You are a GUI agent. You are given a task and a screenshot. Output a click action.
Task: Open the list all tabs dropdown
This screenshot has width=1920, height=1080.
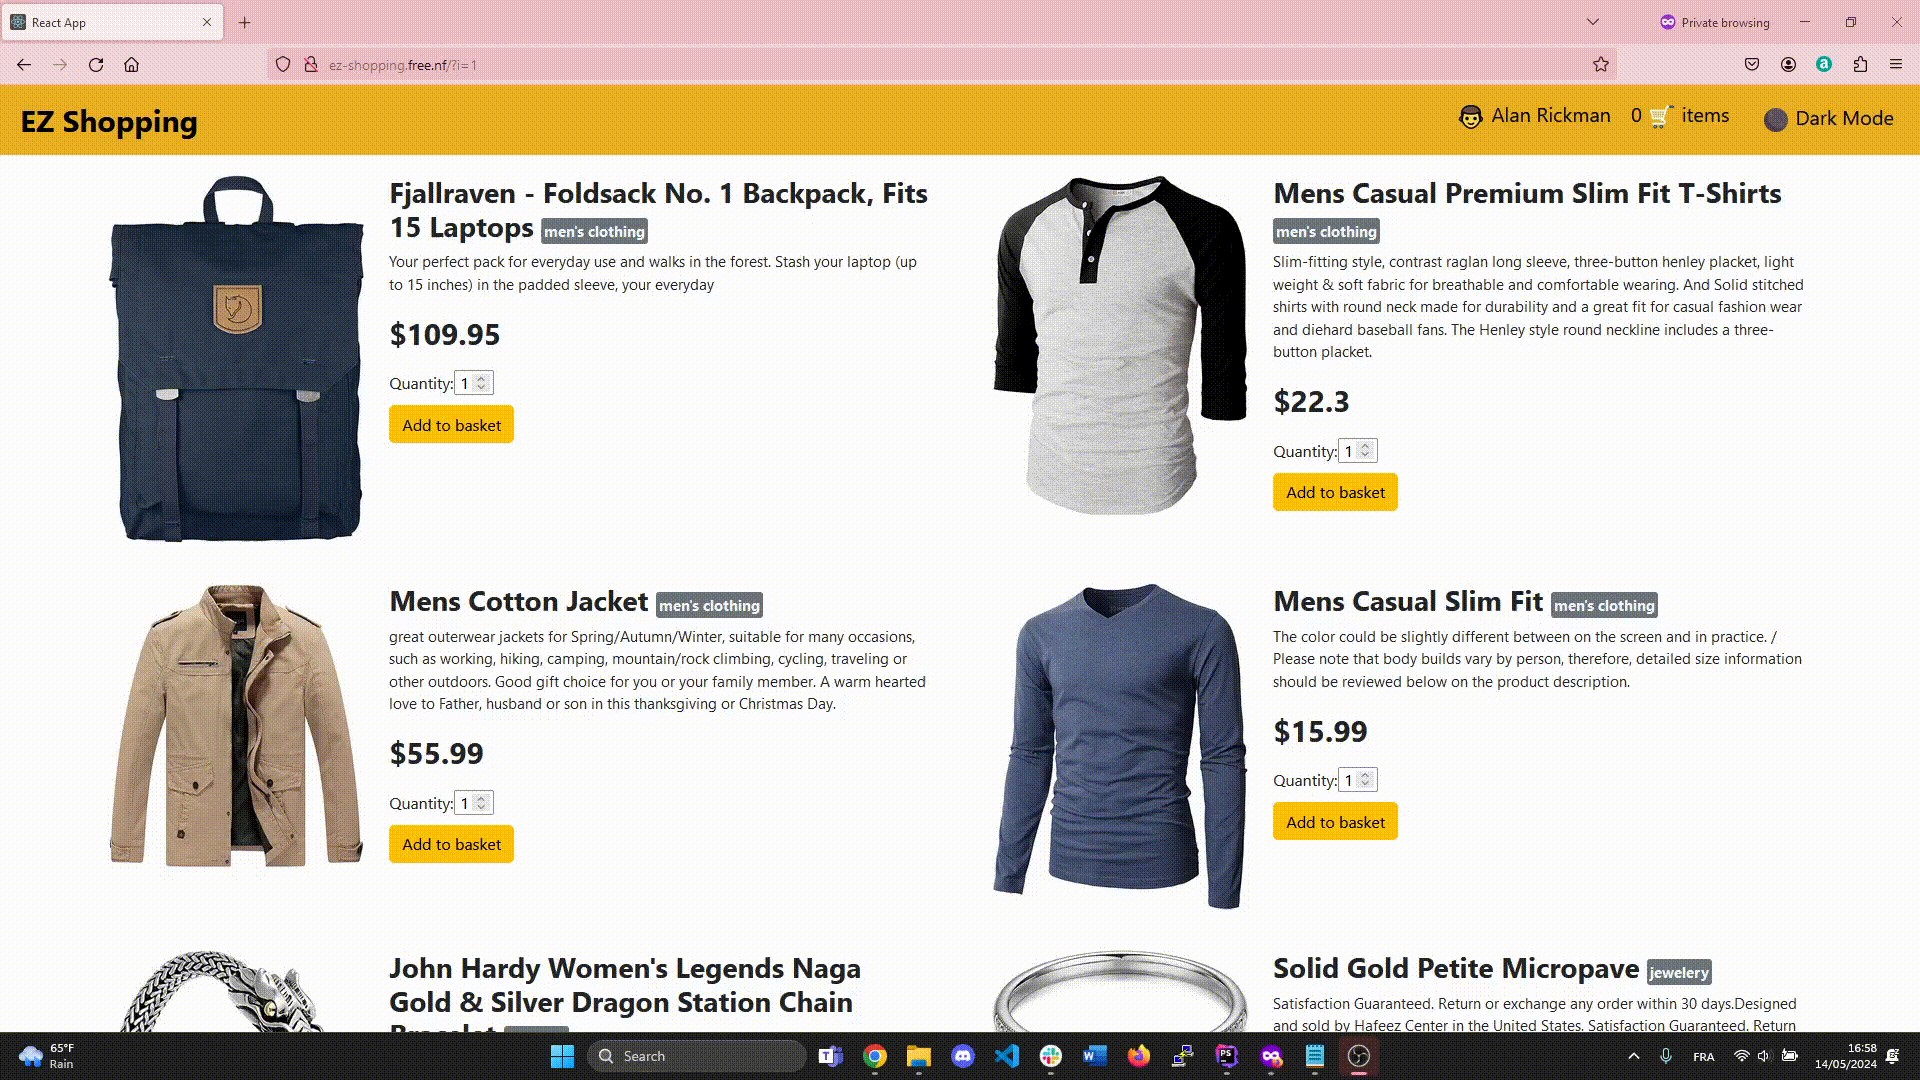pyautogui.click(x=1593, y=22)
